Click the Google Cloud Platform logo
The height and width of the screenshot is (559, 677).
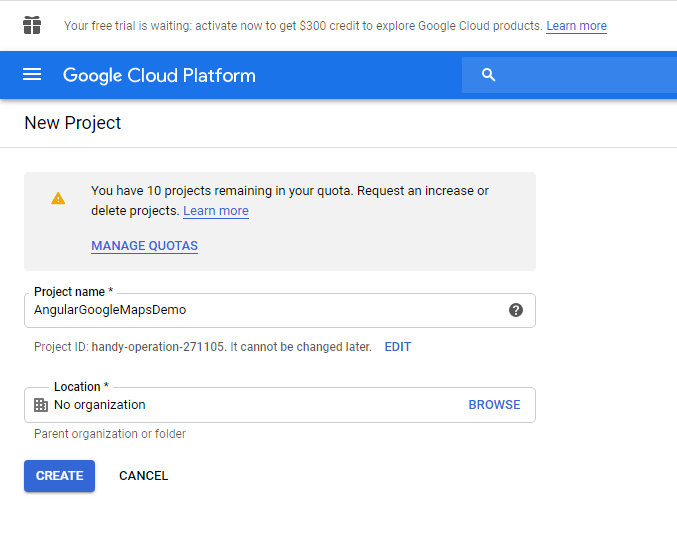tap(159, 75)
